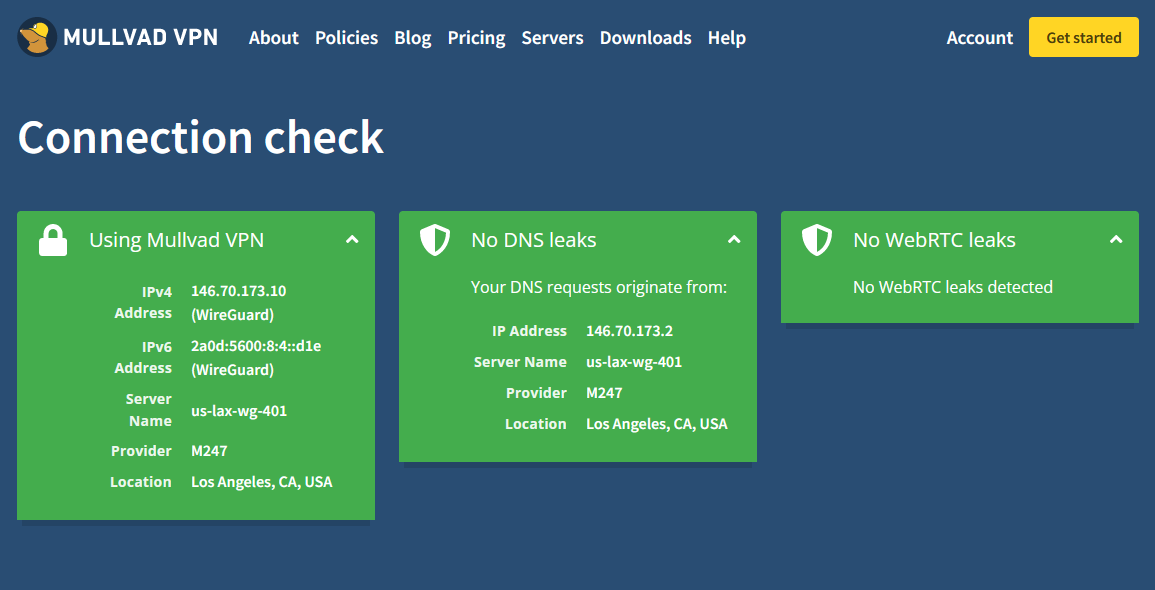Click the lock icon in Using Mullvad VPN card

click(53, 240)
